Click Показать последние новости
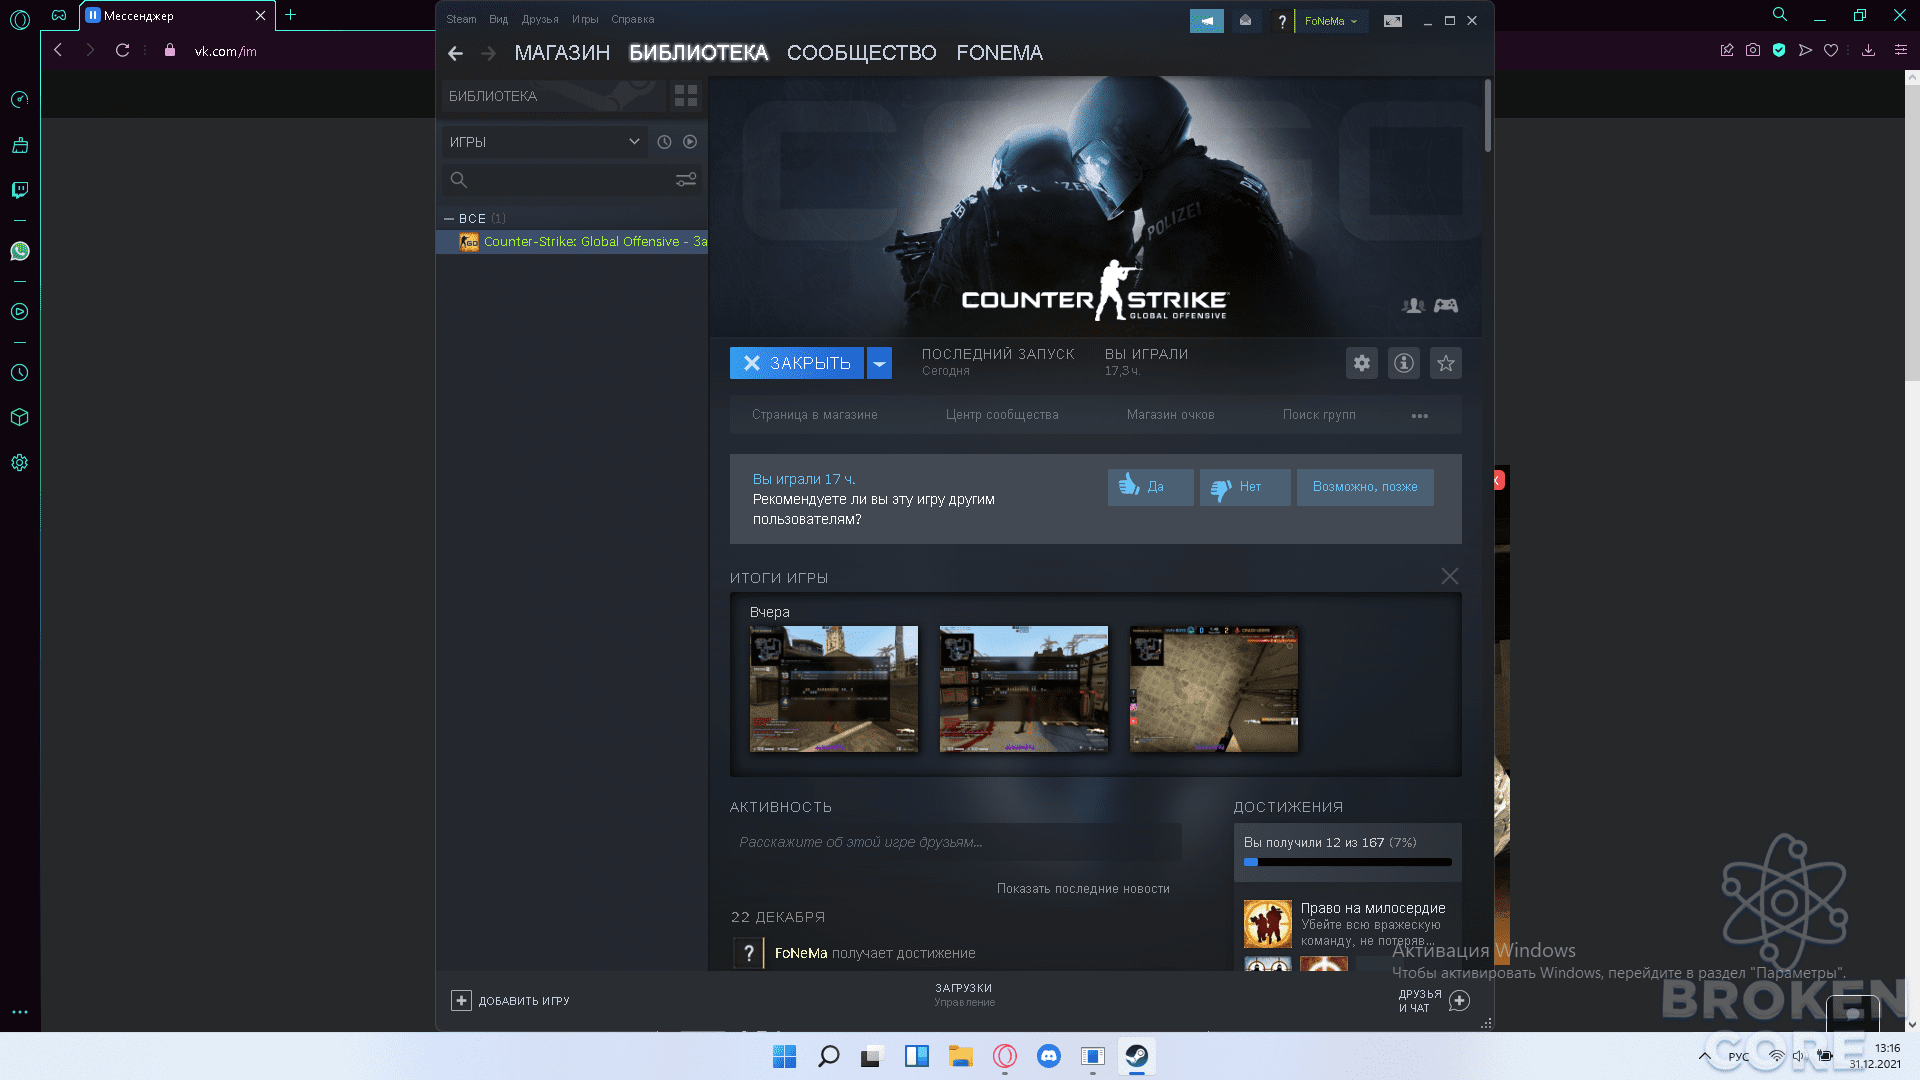Image resolution: width=1920 pixels, height=1080 pixels. (1083, 889)
